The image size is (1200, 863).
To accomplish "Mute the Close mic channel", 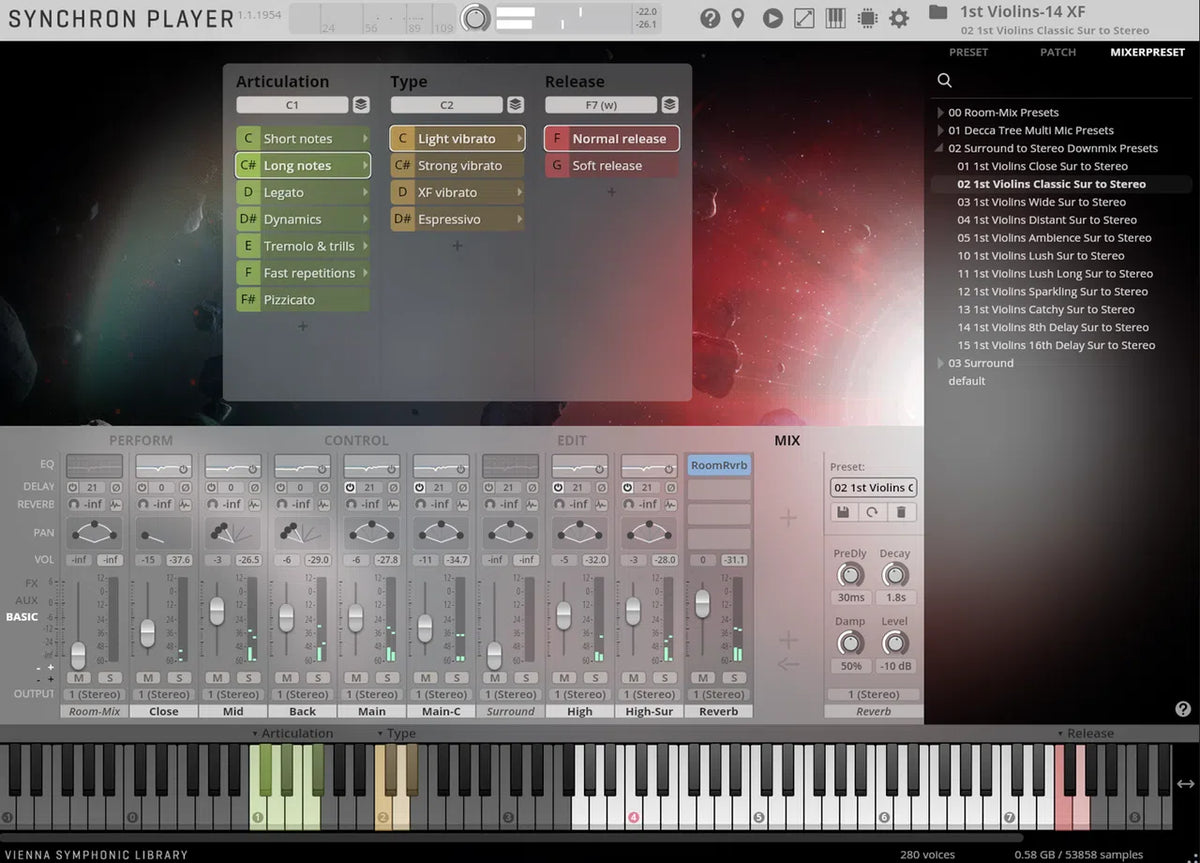I will (148, 678).
